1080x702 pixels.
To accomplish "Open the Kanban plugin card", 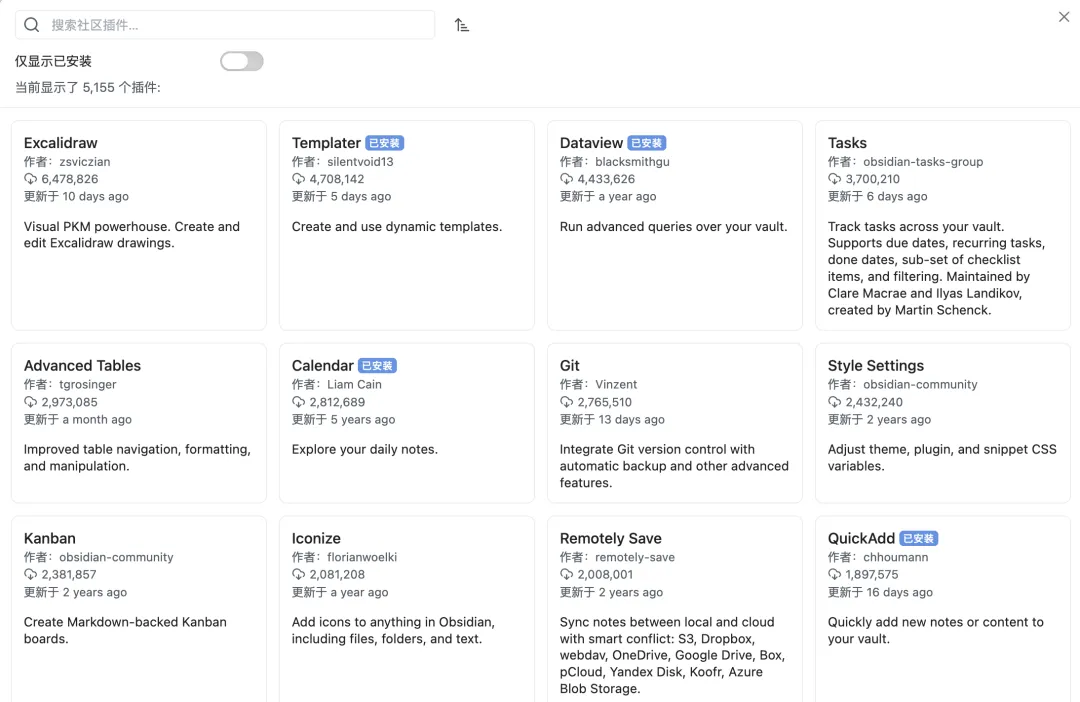I will [139, 609].
